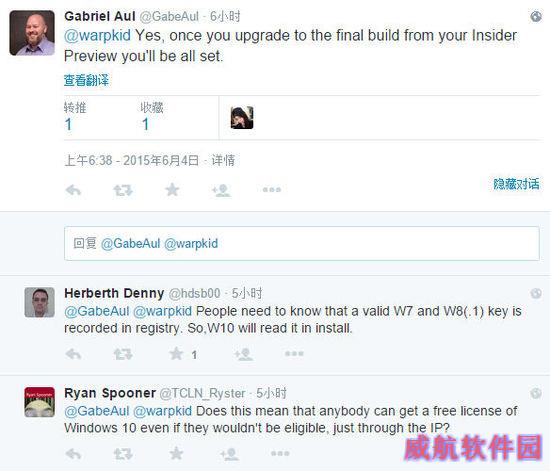Reply to Herberth Denny's tweet
The width and height of the screenshot is (550, 471).
(x=73, y=354)
